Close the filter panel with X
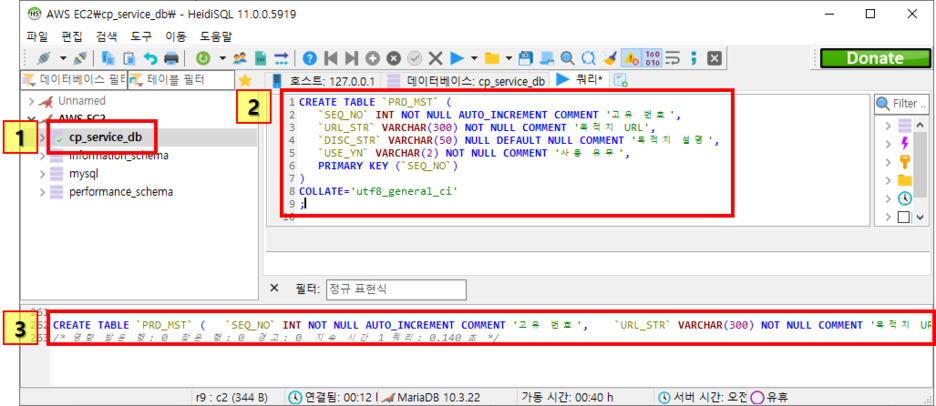The image size is (936, 406). [x=274, y=288]
